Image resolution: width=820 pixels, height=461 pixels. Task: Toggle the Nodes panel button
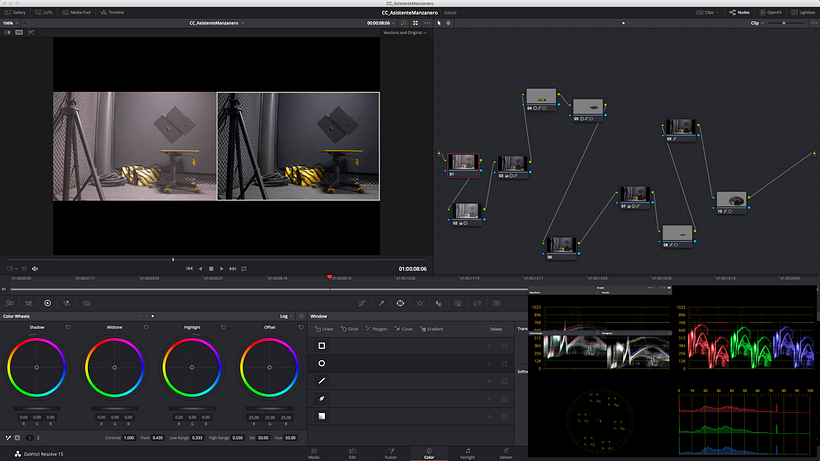pos(741,12)
